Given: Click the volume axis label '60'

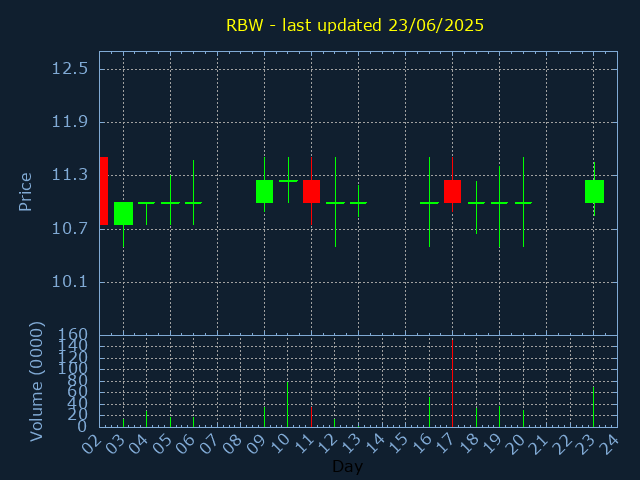Looking at the screenshot, I should pos(78,392).
